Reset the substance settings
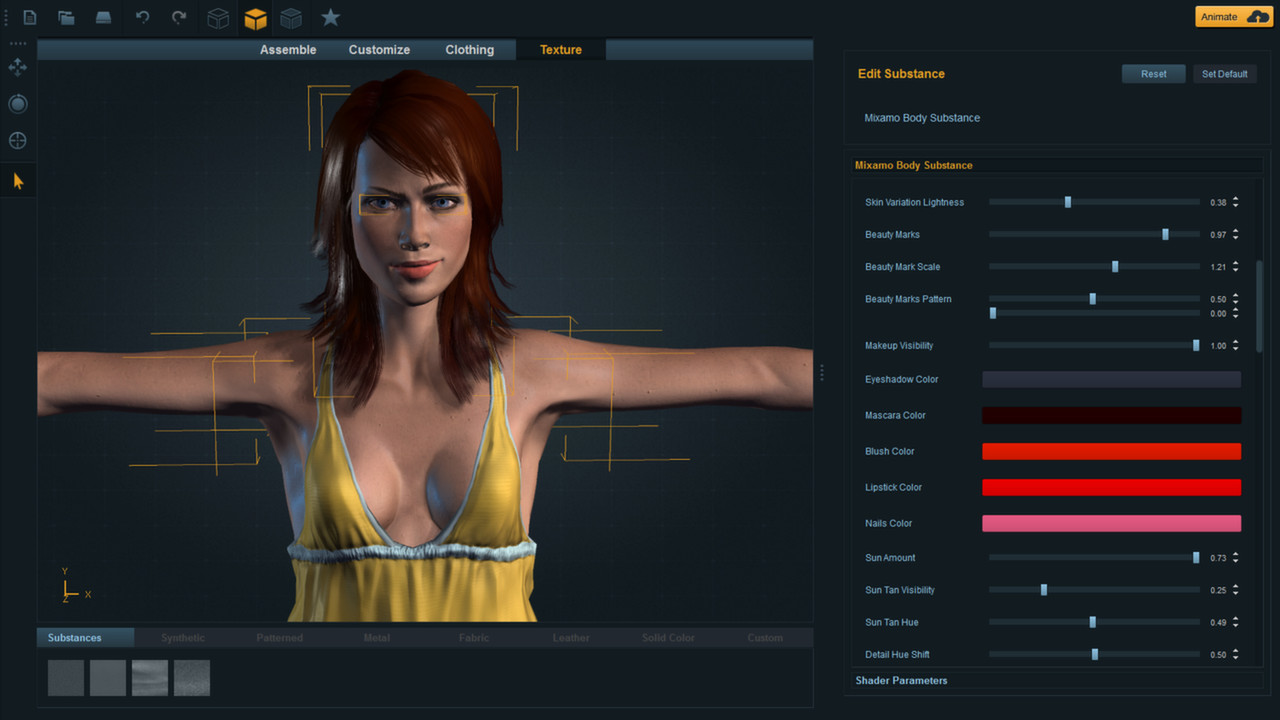1280x720 pixels. [1153, 73]
